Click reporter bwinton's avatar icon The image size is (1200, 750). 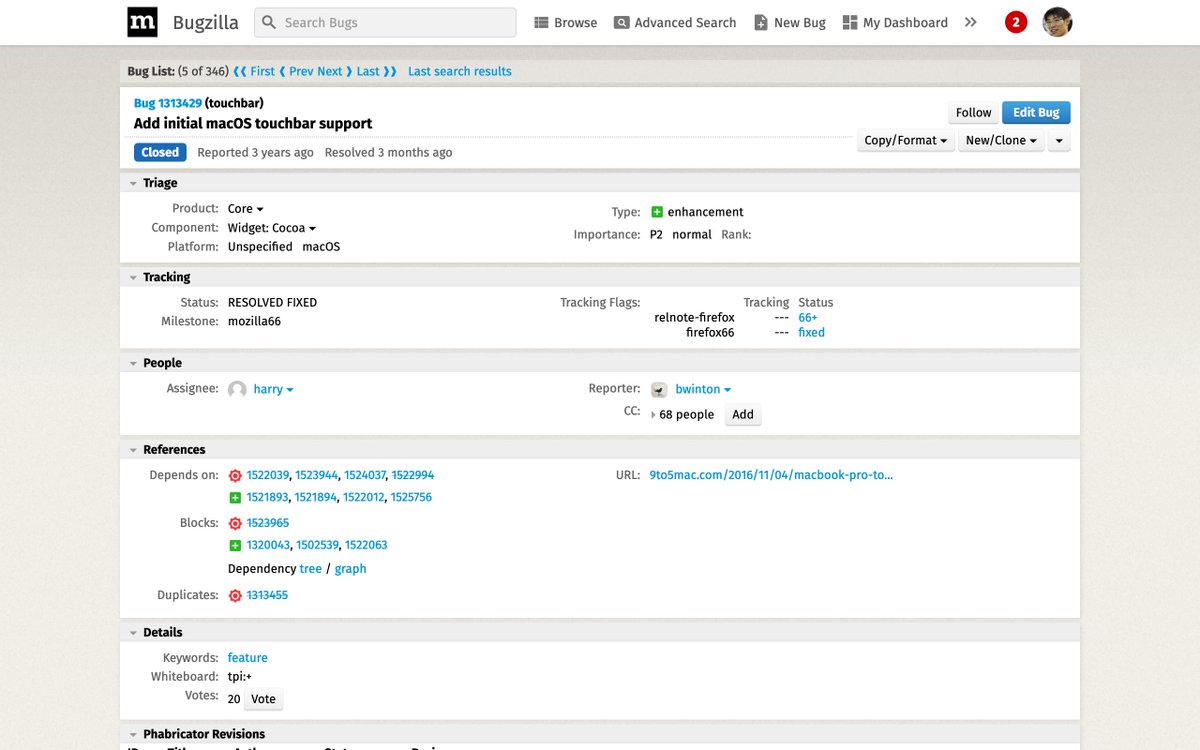pyautogui.click(x=659, y=390)
